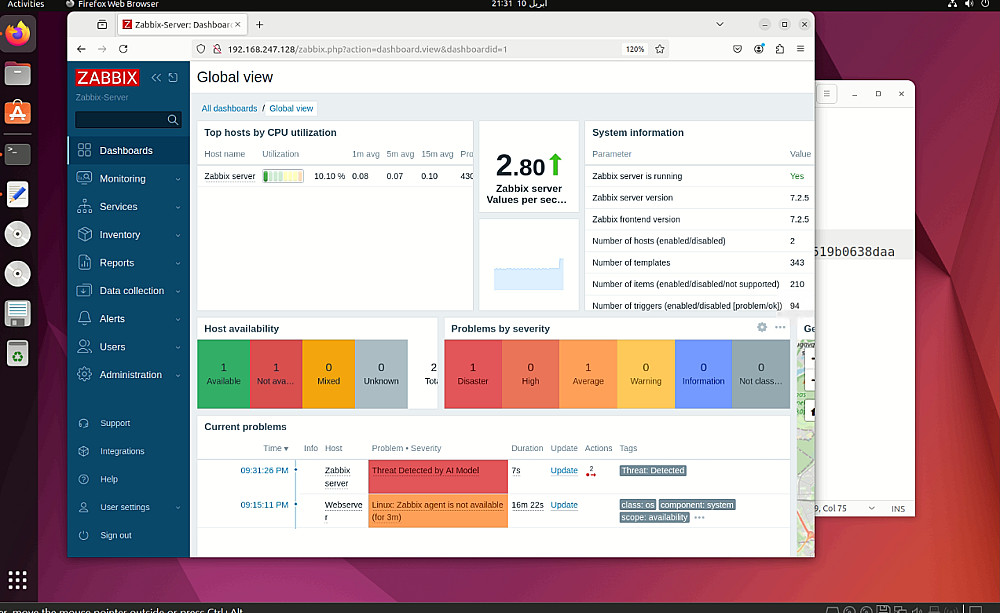Viewport: 1000px width, 613px height.
Task: Go to All dashboards breadcrumb link
Action: 230,108
